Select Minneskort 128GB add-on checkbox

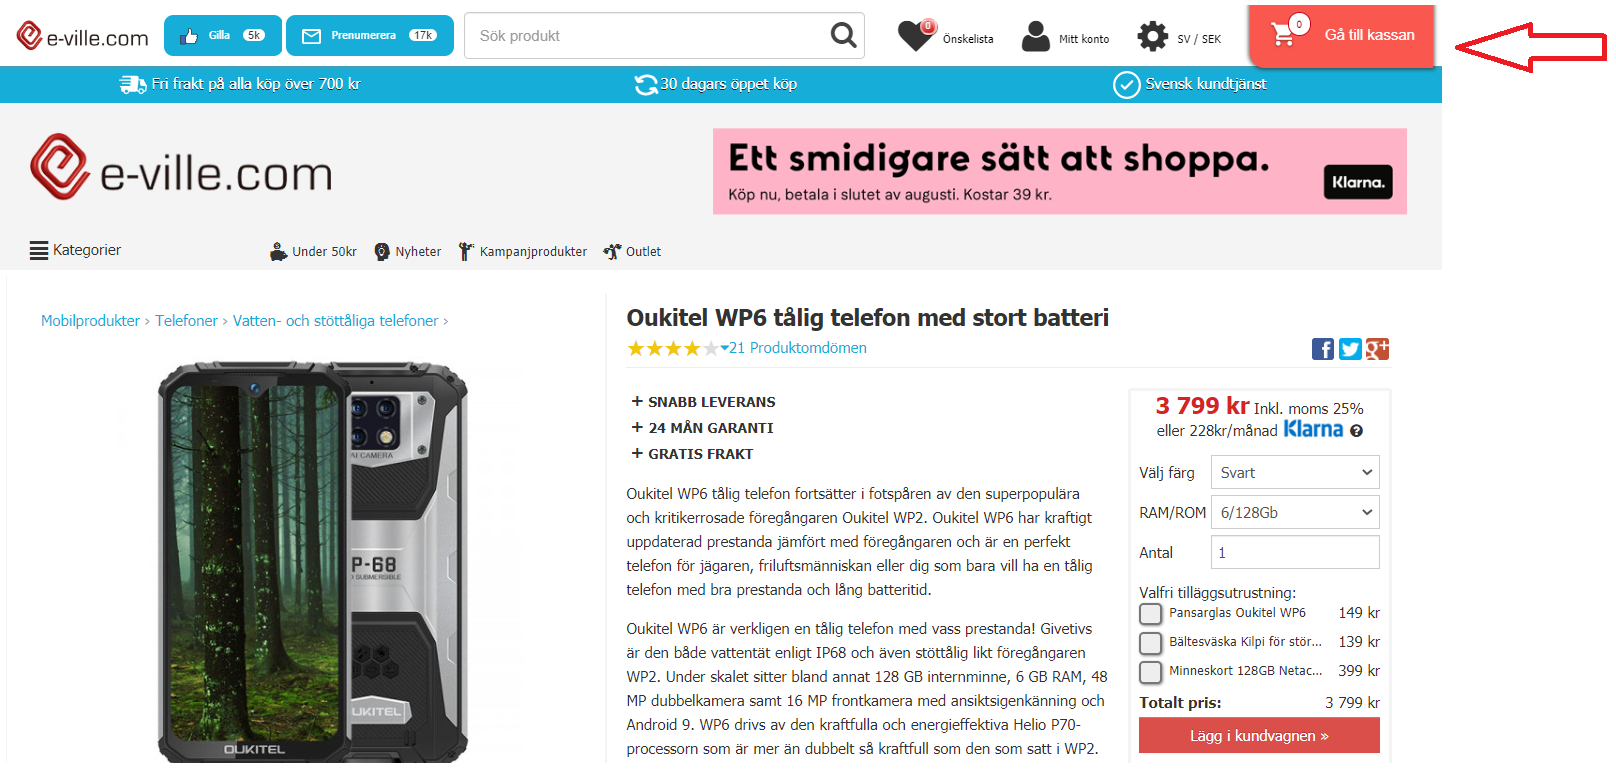point(1151,671)
